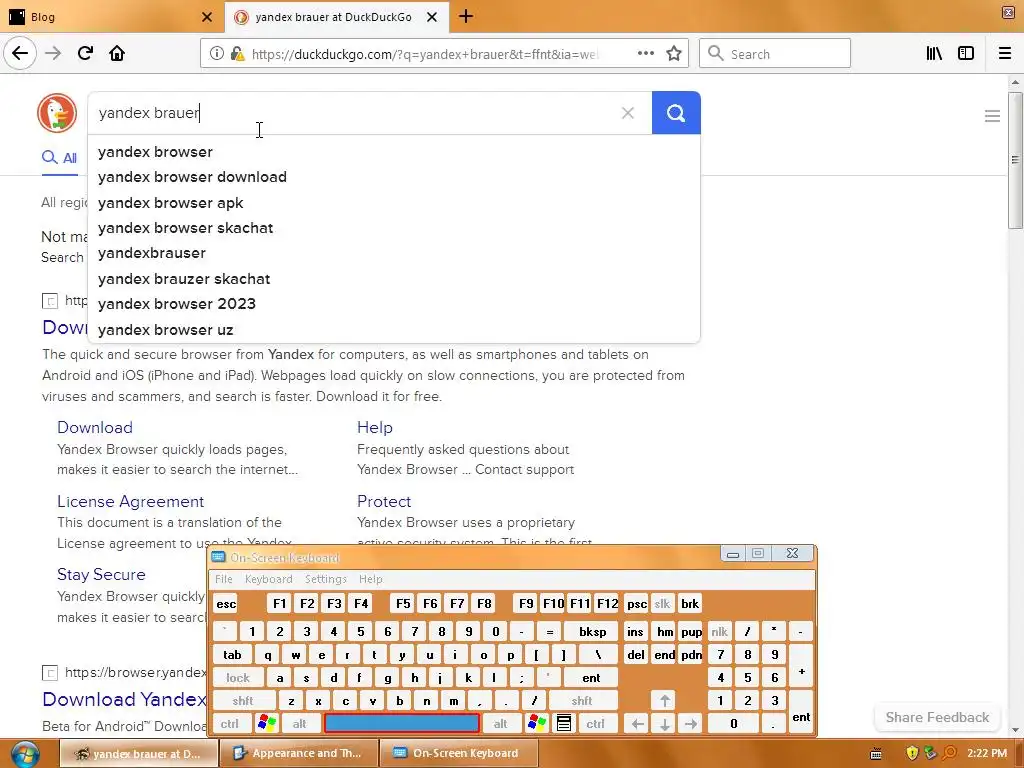
Task: Click the browser Back arrow button
Action: click(20, 54)
